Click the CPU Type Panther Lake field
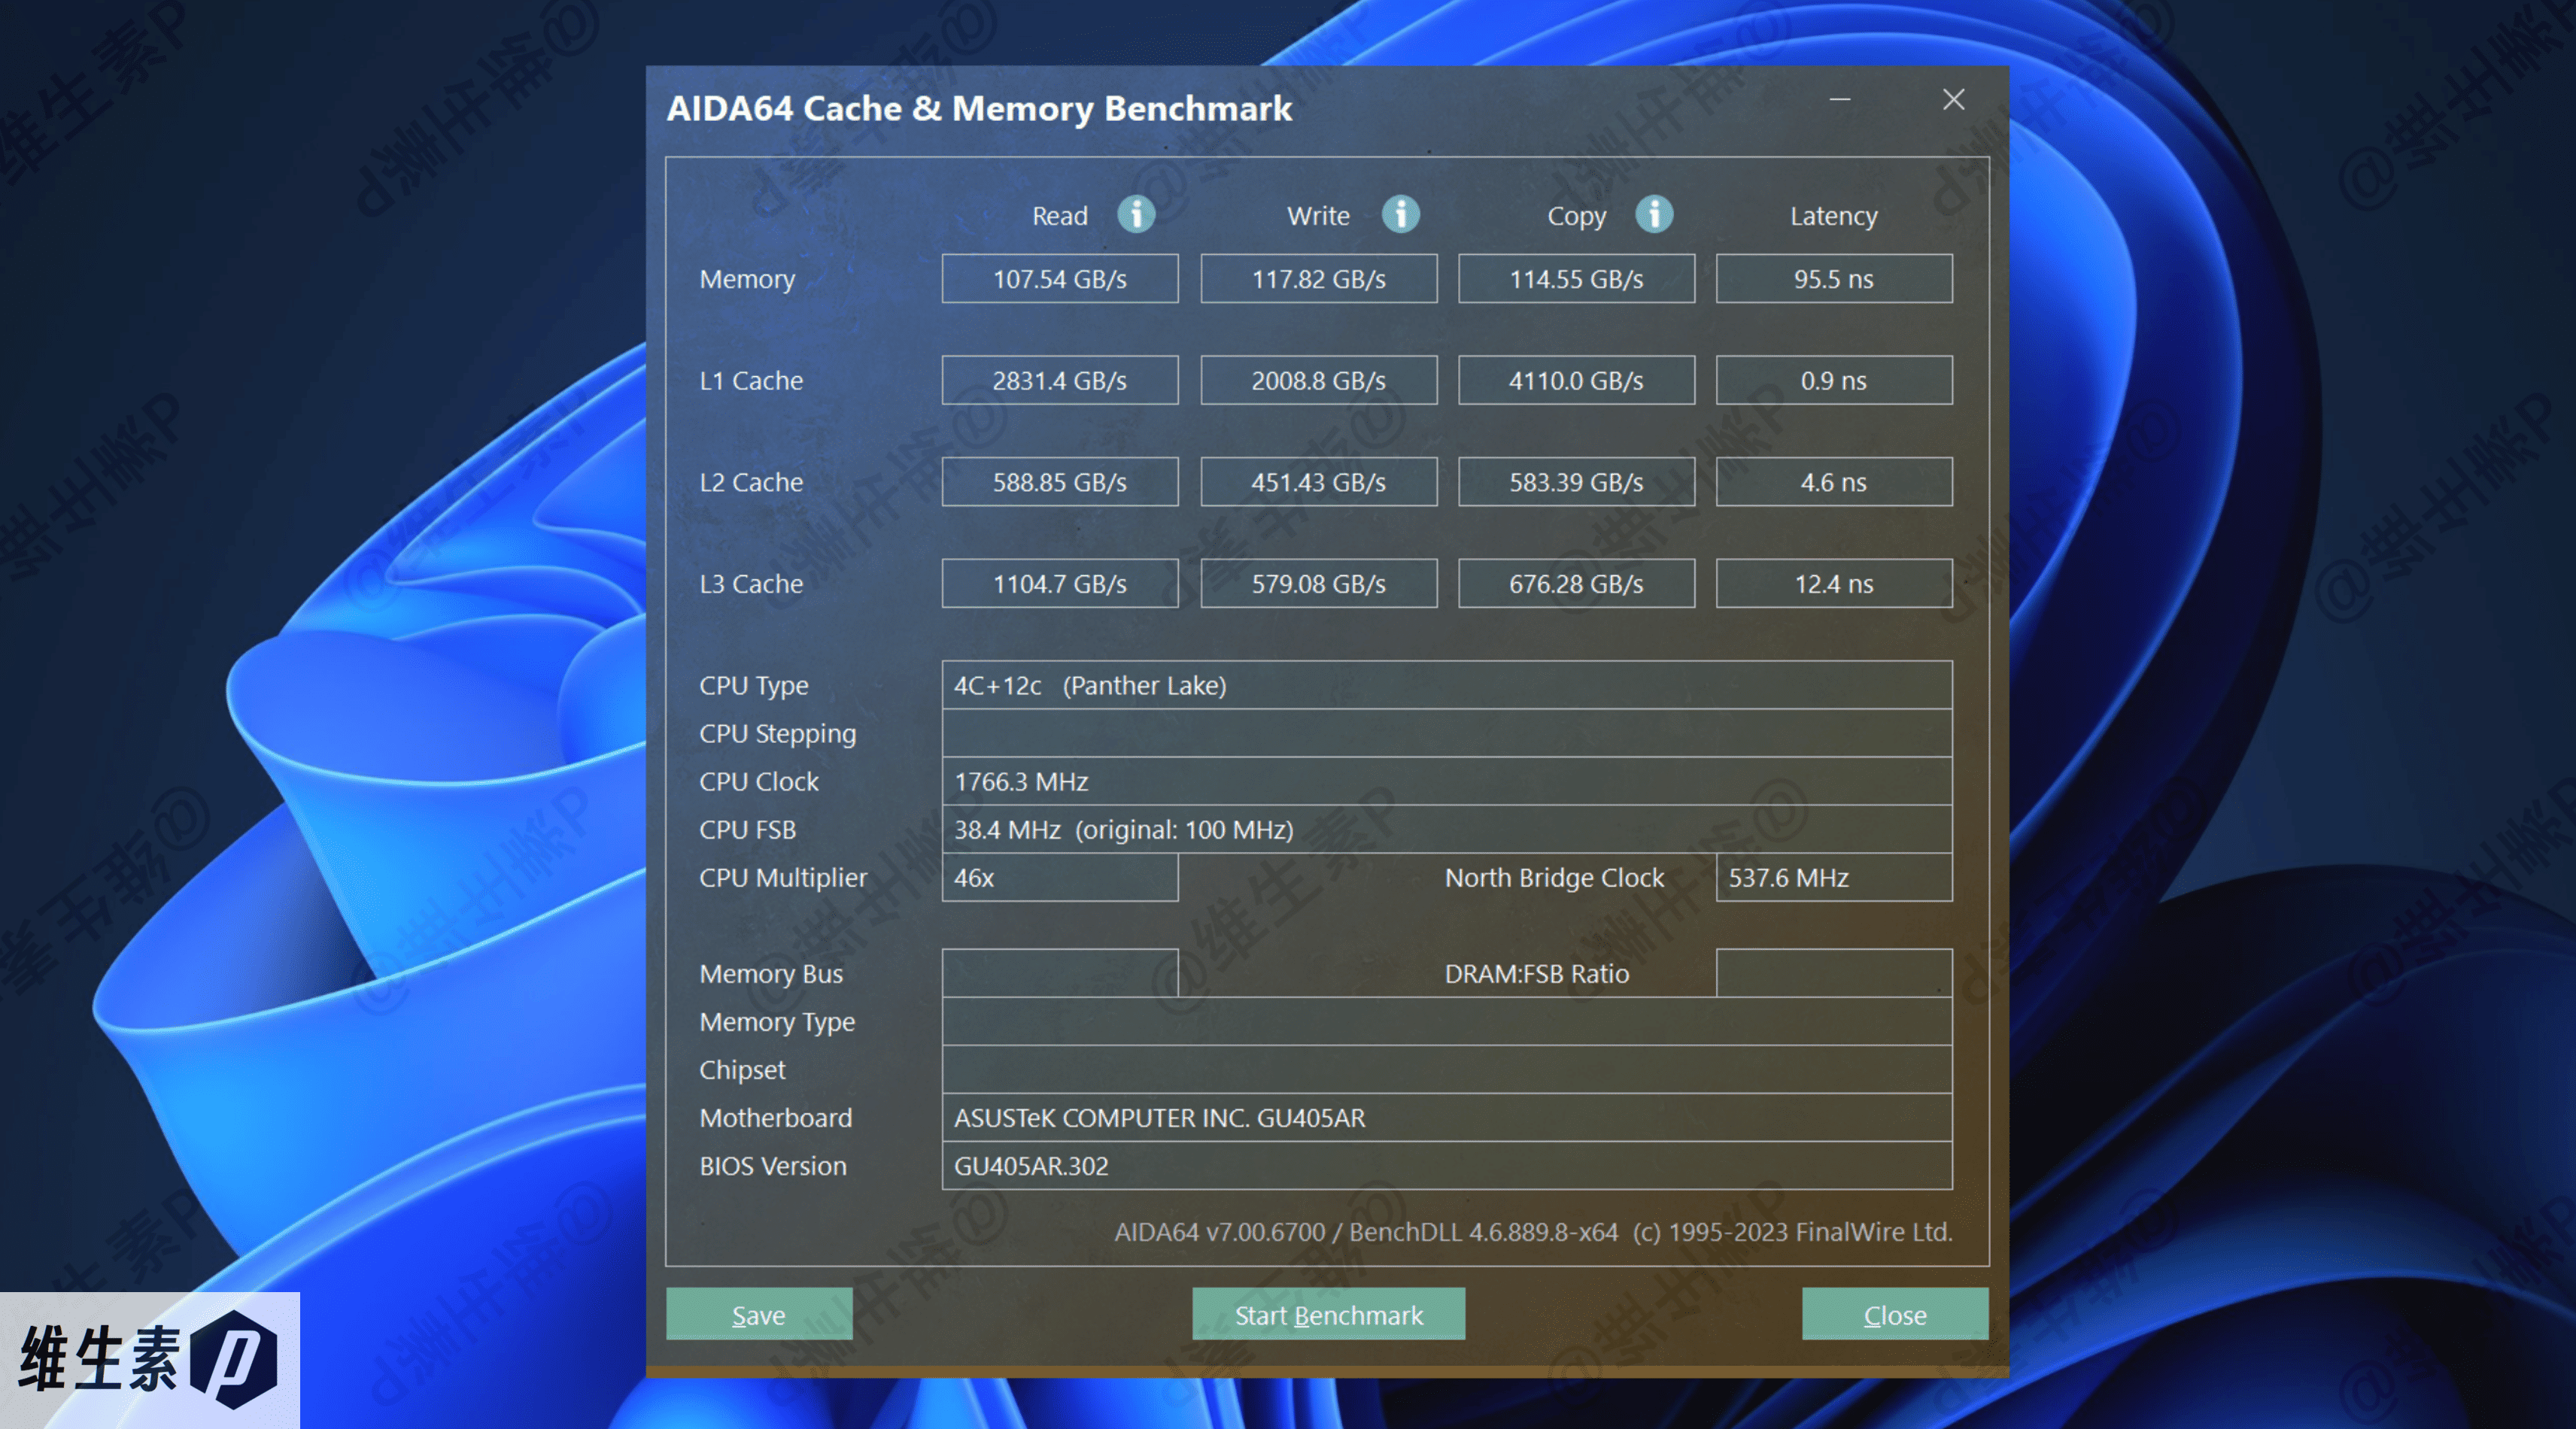This screenshot has height=1429, width=2576. [1447, 685]
